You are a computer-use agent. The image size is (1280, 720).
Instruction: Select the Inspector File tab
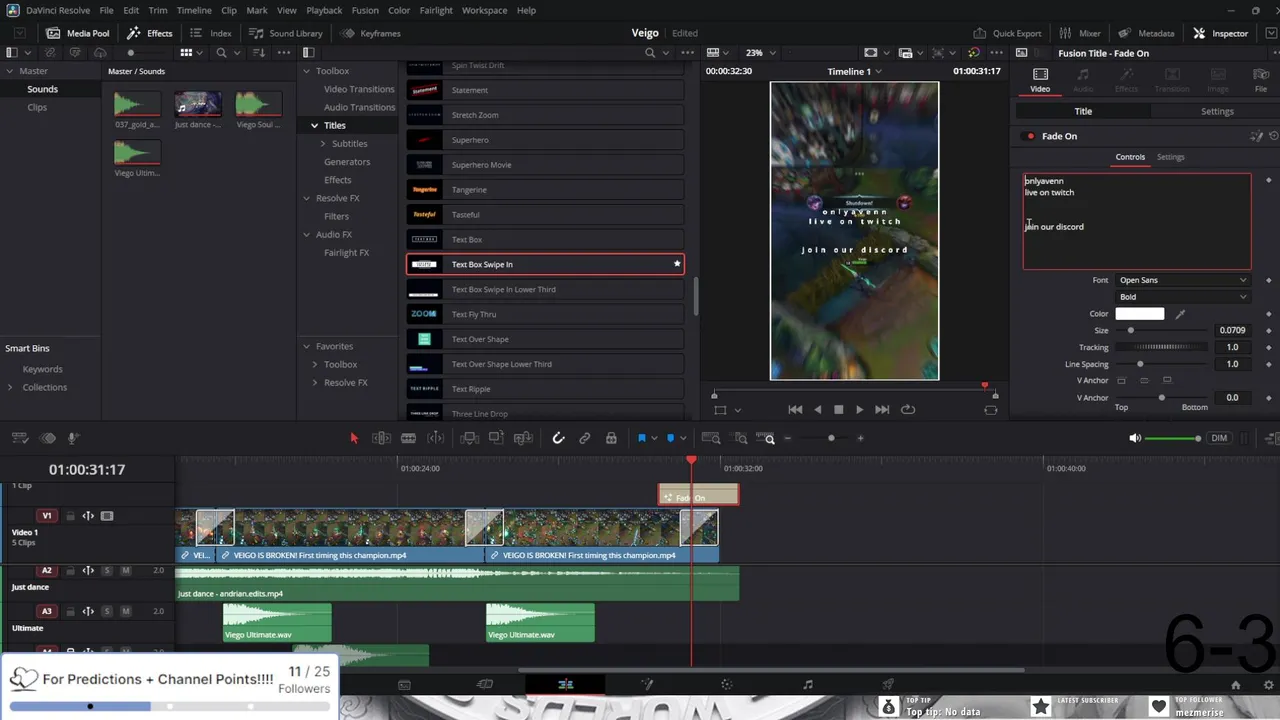(1261, 80)
